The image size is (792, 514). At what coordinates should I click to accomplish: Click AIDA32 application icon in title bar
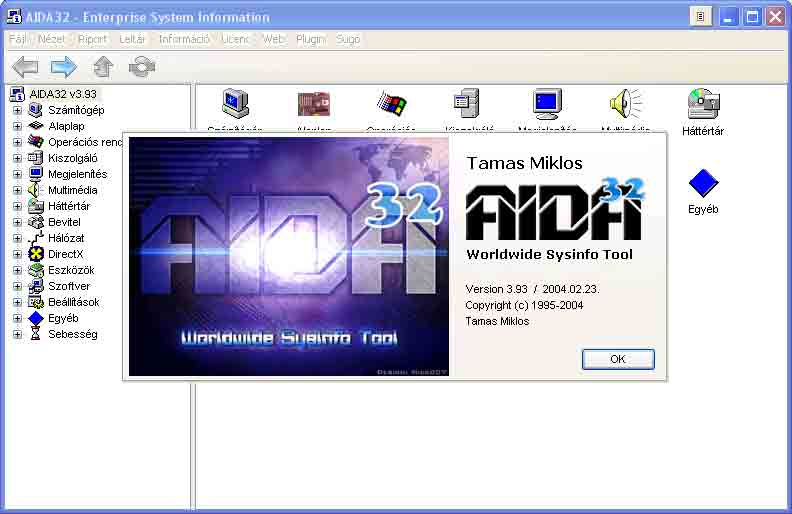click(x=14, y=17)
